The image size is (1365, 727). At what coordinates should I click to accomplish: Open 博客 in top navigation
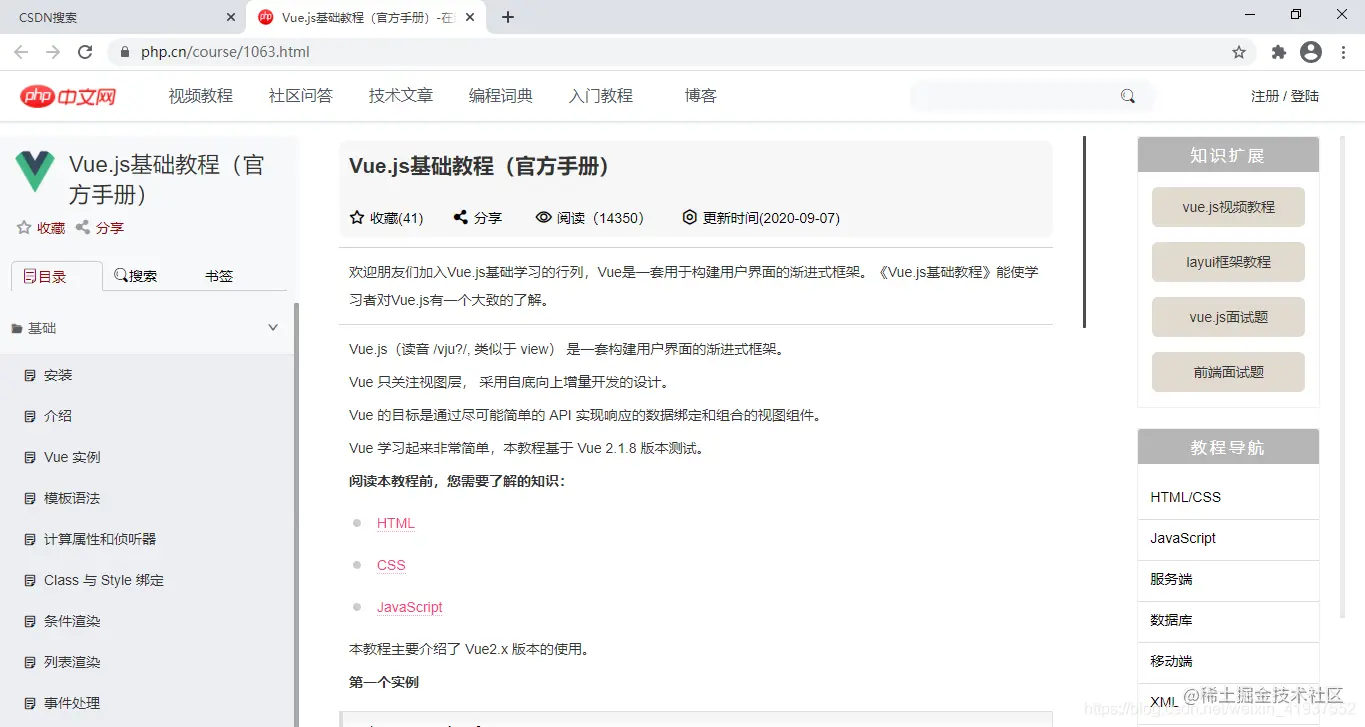point(701,96)
